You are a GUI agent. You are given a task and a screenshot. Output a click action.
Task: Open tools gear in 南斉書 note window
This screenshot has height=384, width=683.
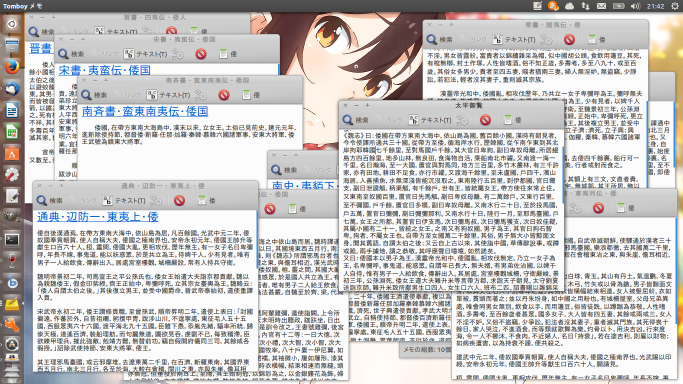coord(201,95)
